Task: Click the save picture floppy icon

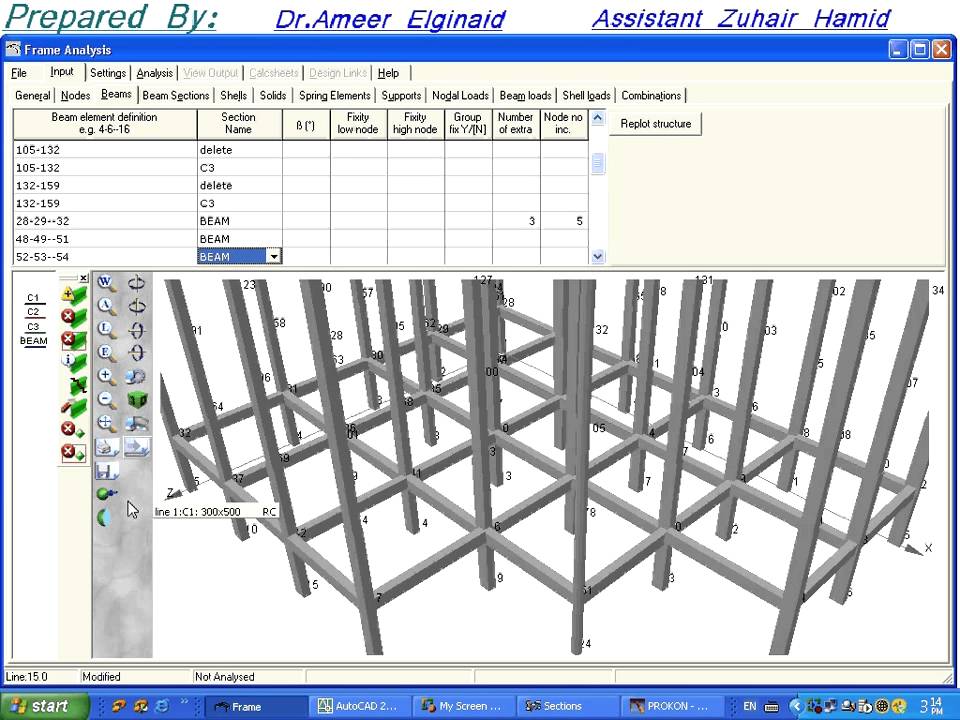Action: point(107,471)
